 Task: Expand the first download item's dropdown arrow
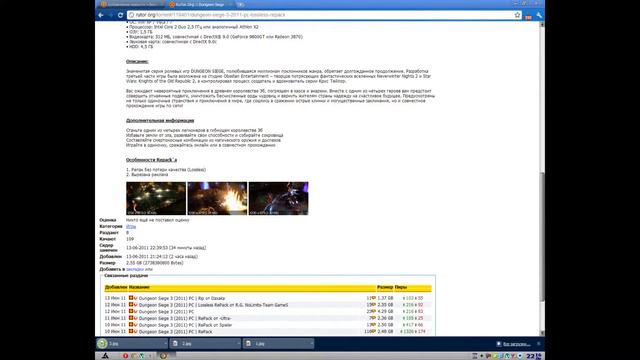pyautogui.click(x=165, y=344)
